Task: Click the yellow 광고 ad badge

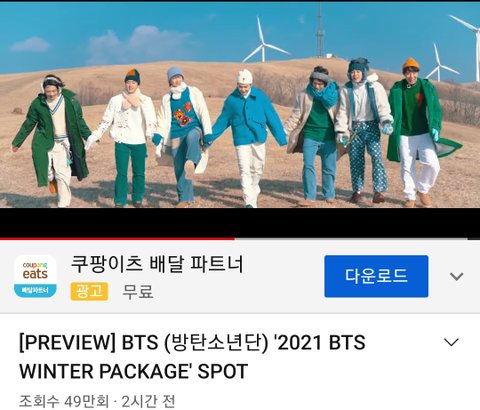Action: click(89, 291)
